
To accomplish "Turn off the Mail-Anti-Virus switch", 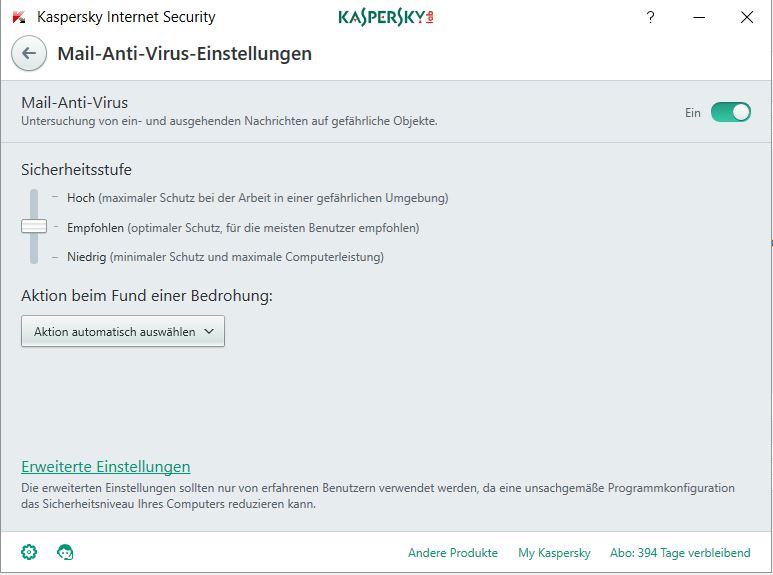I will tap(731, 112).
